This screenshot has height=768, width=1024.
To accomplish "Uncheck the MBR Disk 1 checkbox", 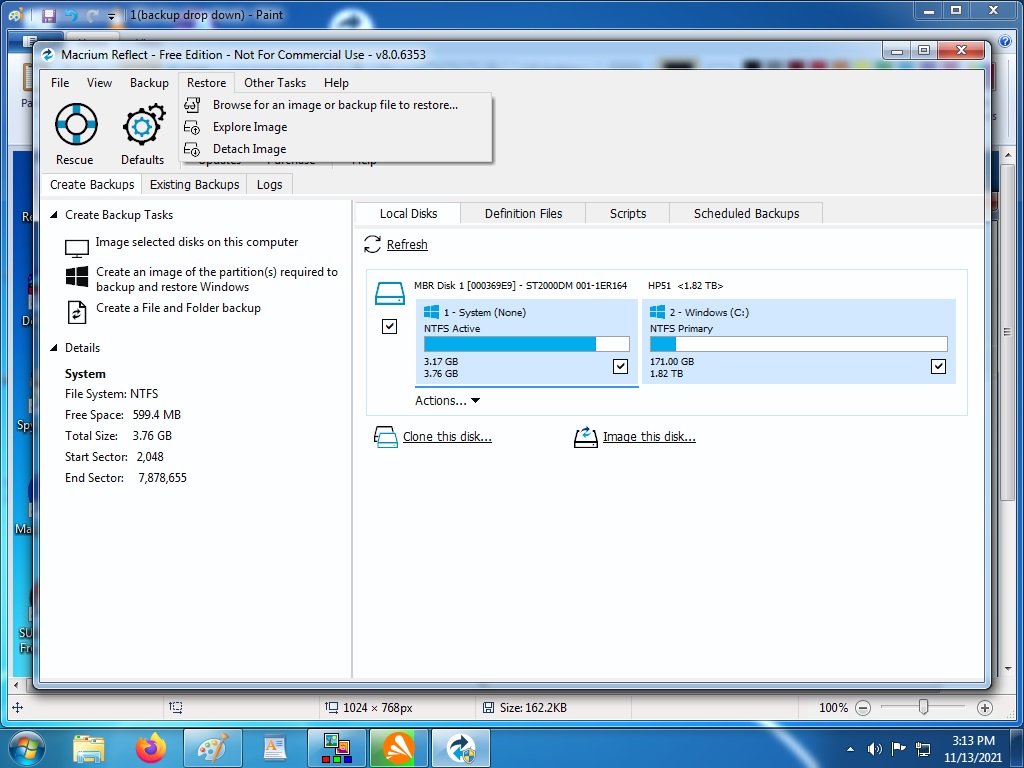I will [389, 326].
